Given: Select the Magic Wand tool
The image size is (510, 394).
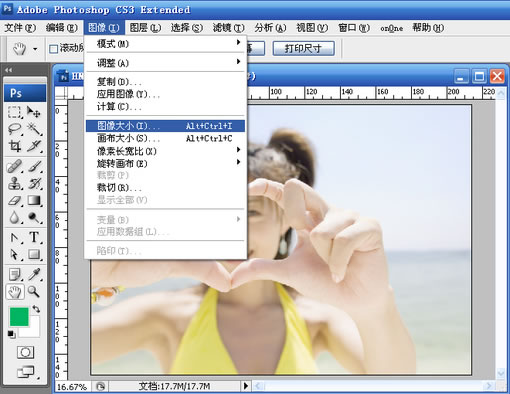Looking at the screenshot, I should coord(34,129).
